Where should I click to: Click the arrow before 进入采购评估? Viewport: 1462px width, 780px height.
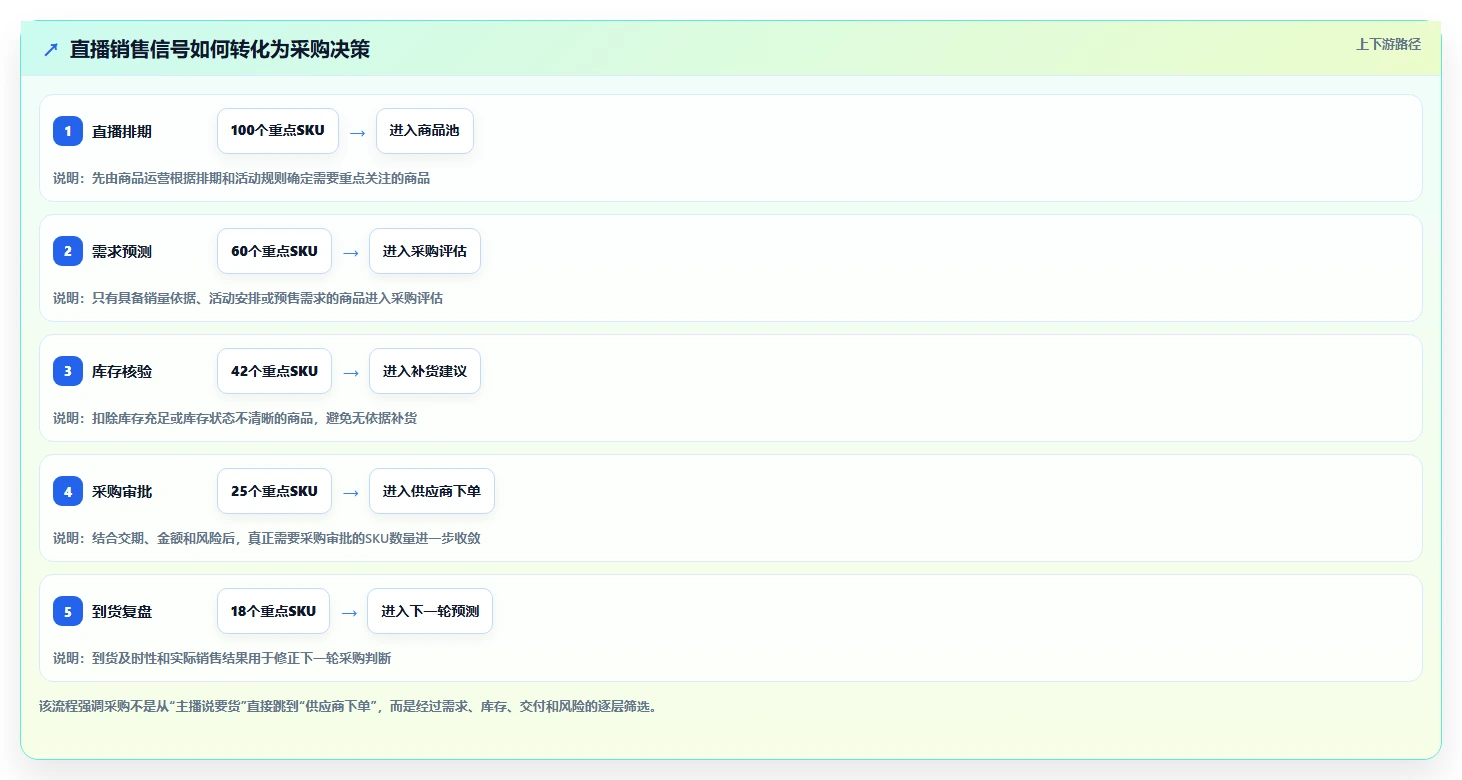[x=350, y=252]
